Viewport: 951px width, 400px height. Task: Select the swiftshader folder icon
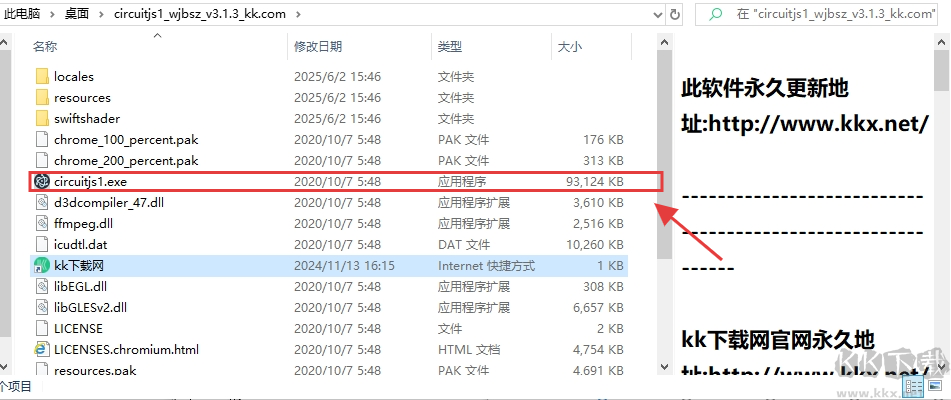[42, 118]
